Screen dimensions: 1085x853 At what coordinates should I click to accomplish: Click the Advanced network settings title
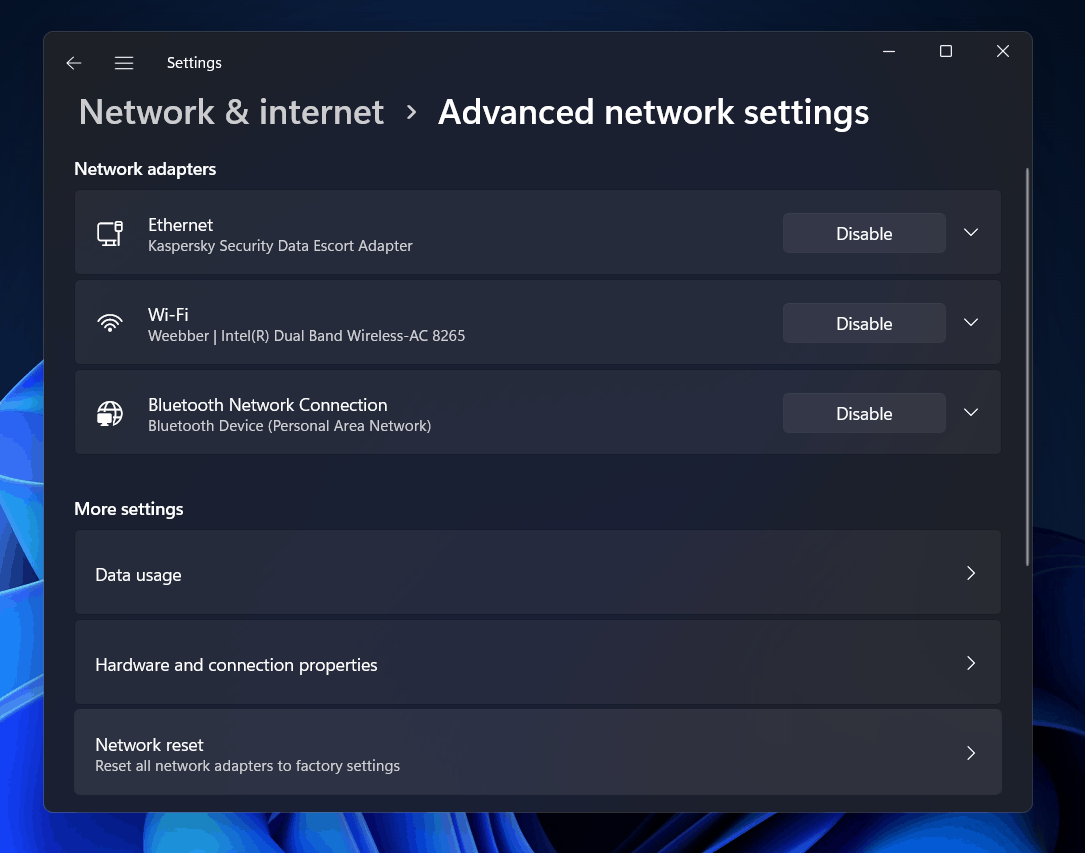pos(653,112)
